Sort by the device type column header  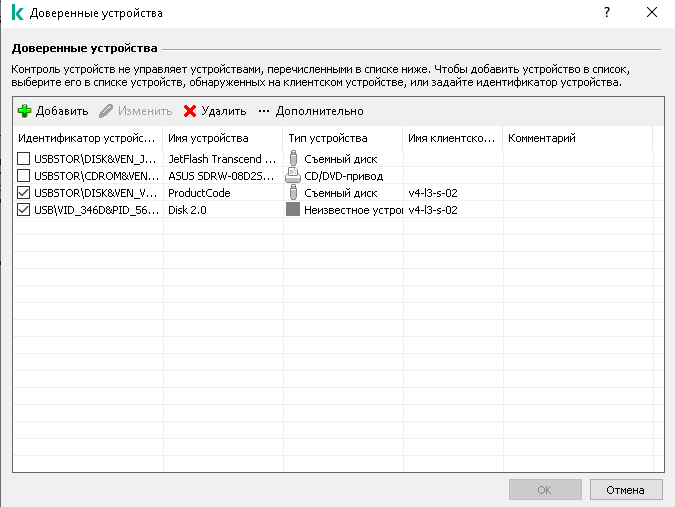click(328, 138)
